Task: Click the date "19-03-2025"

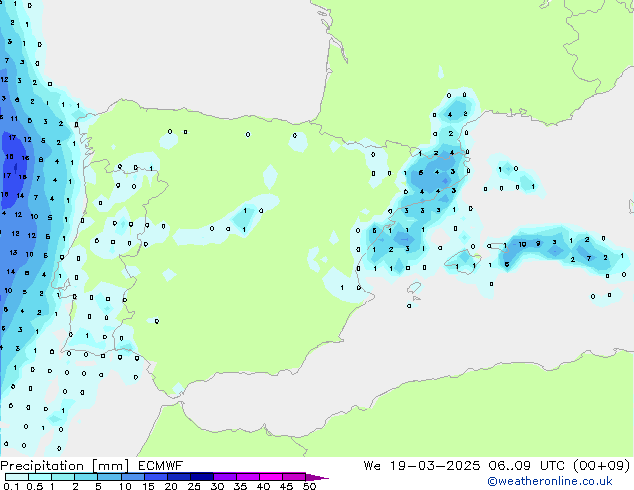Action: (435, 466)
